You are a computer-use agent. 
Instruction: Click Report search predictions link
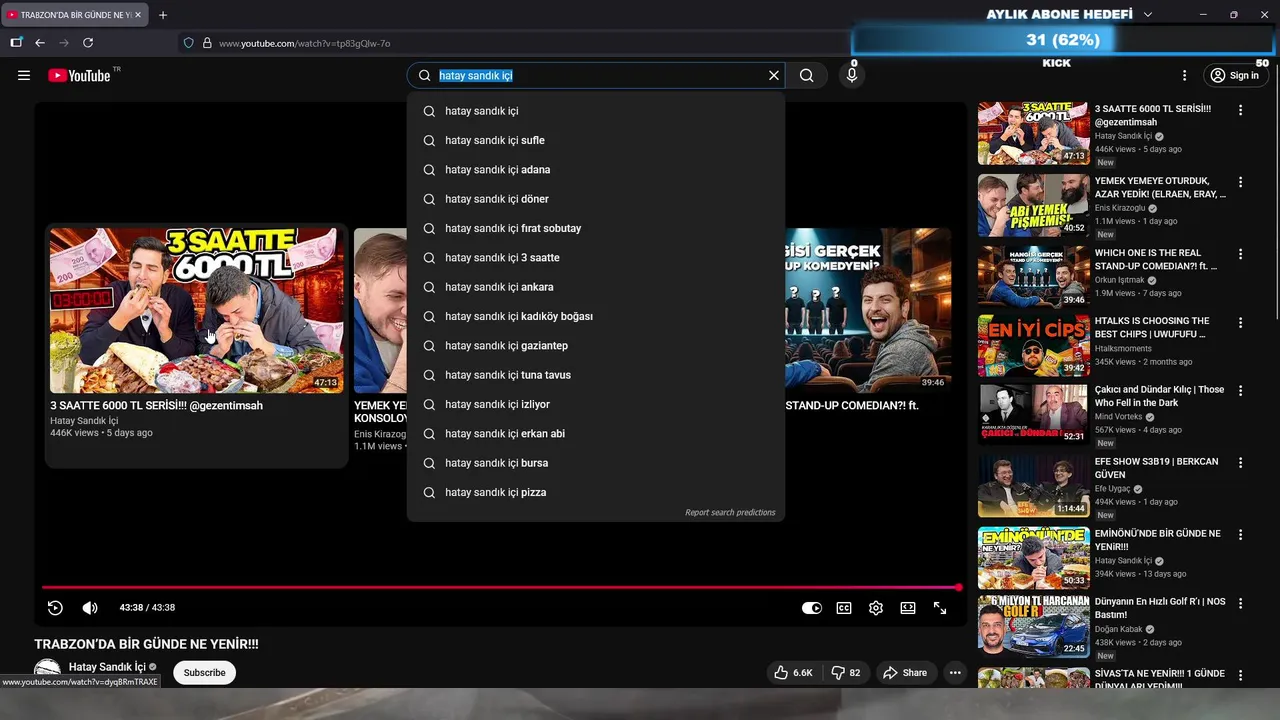[x=730, y=513]
